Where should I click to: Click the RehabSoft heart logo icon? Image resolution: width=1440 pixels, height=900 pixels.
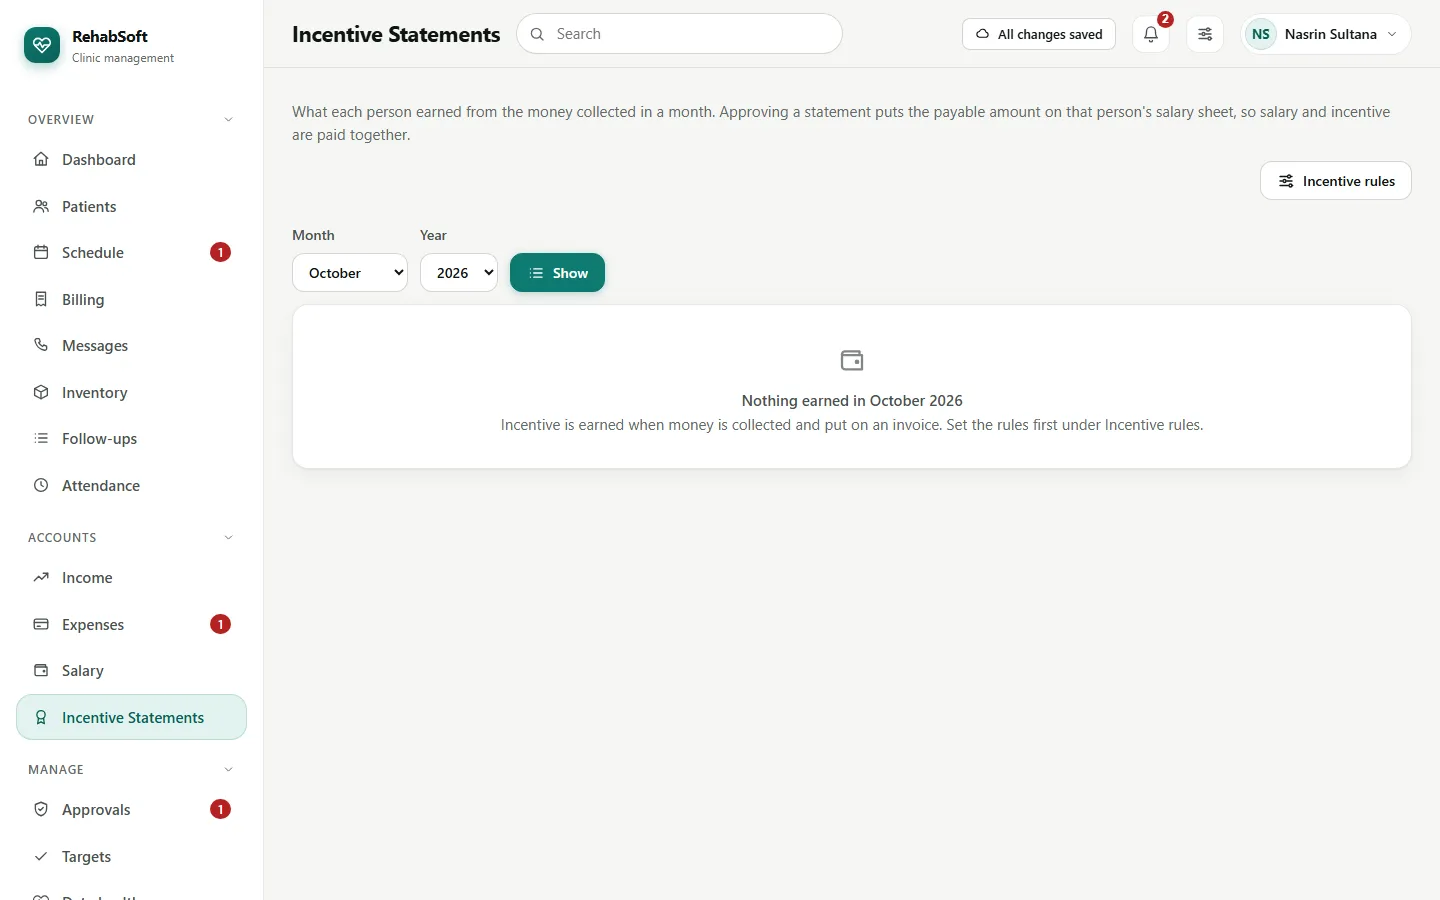click(x=42, y=45)
